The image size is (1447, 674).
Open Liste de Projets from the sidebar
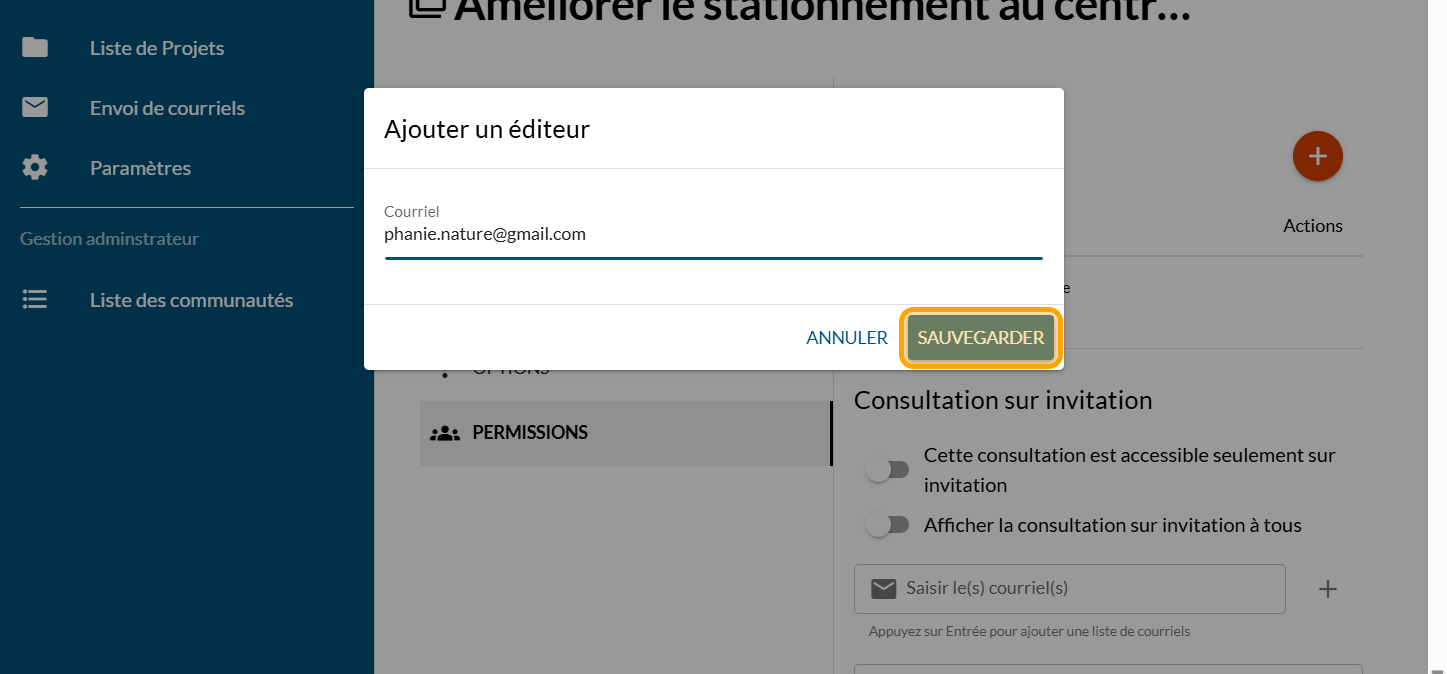[x=157, y=48]
